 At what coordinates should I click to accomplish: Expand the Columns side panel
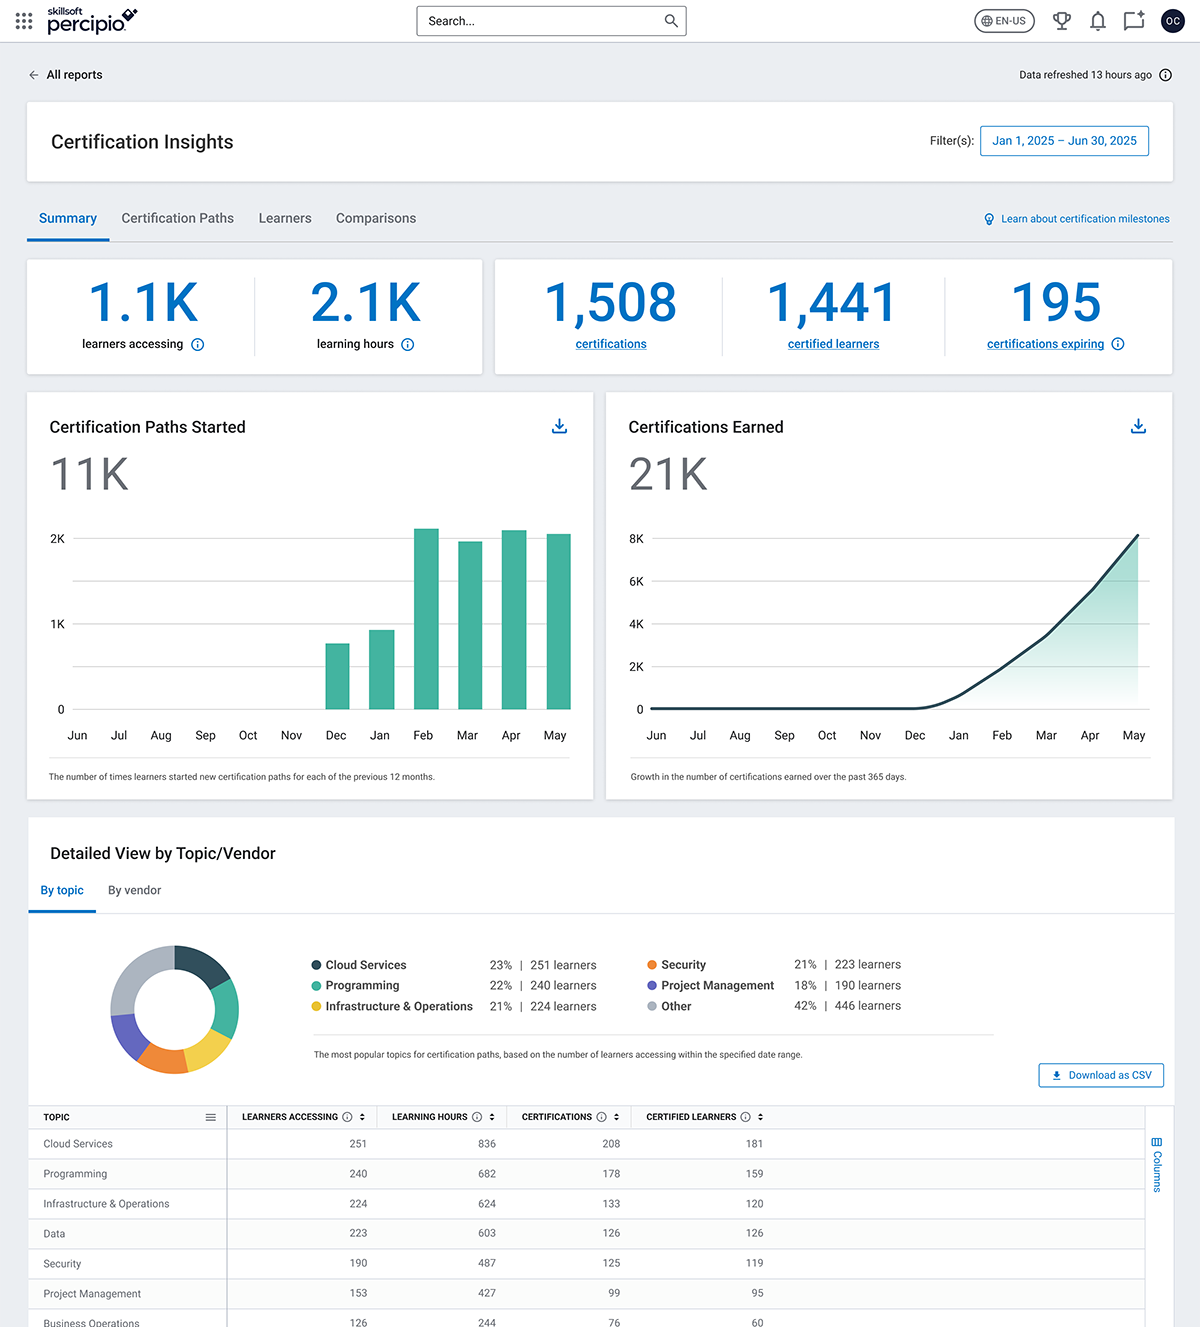(x=1157, y=1164)
